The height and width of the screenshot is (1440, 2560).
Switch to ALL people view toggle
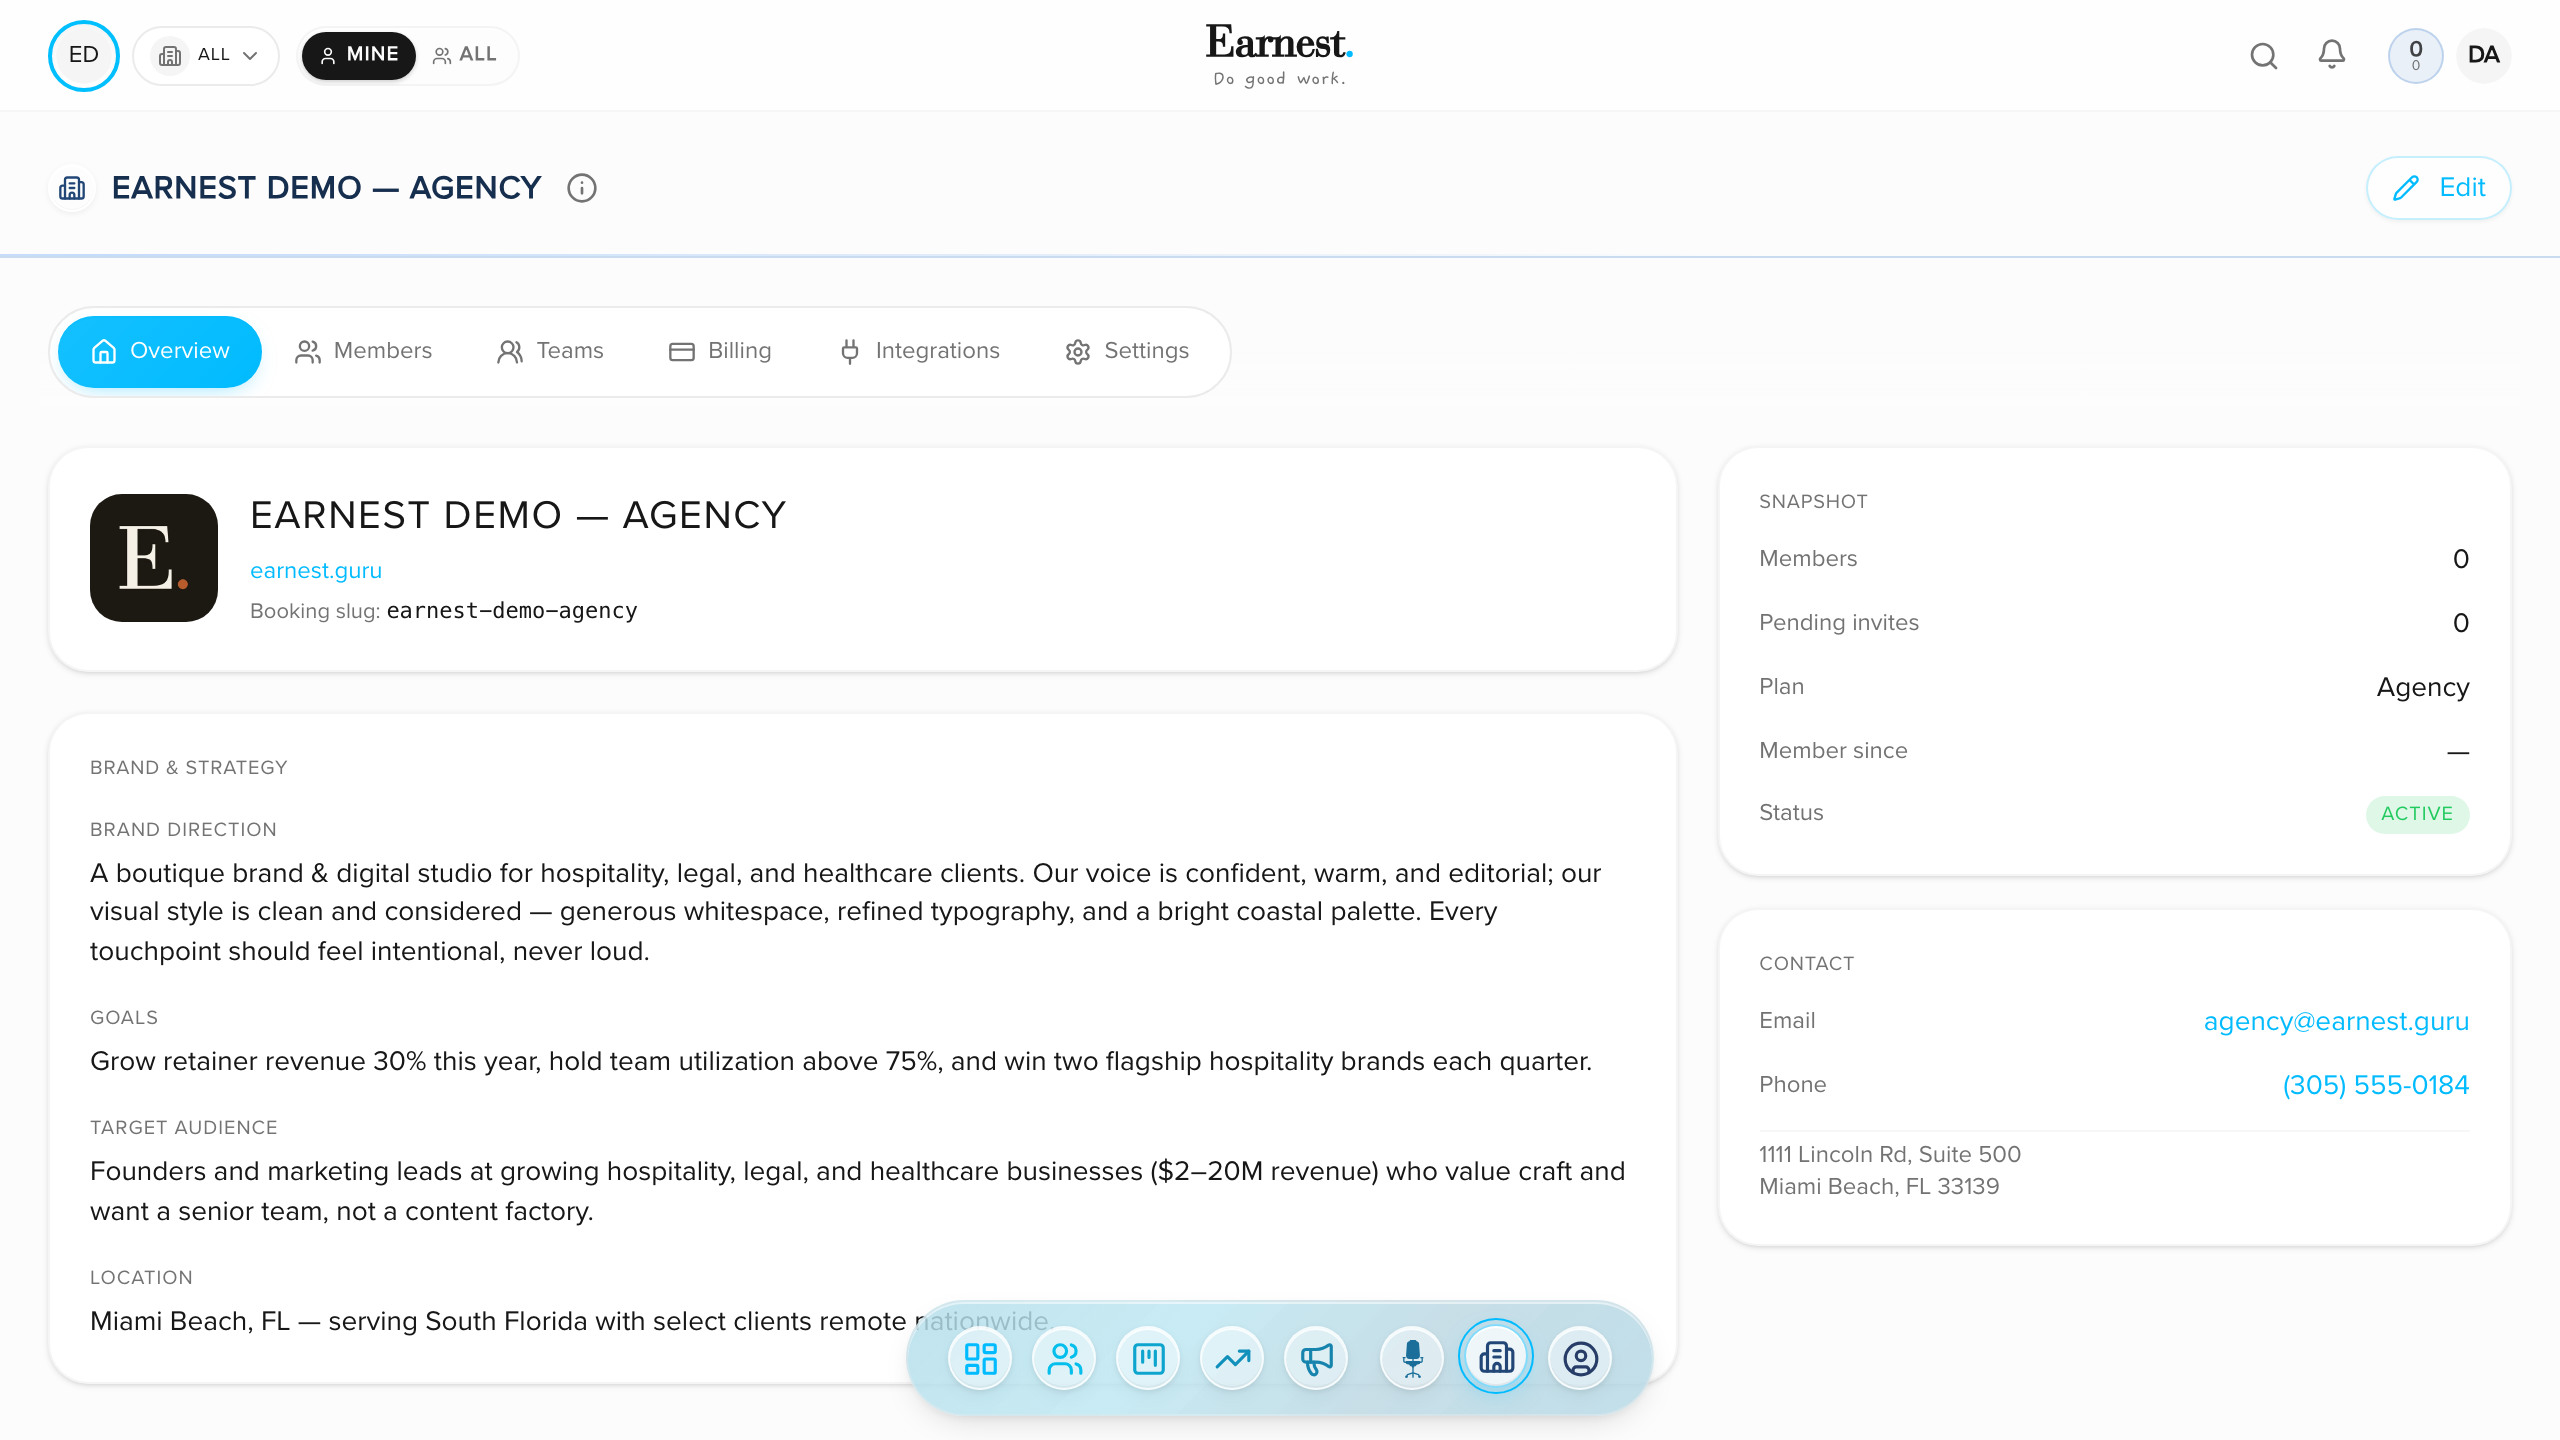click(x=465, y=55)
